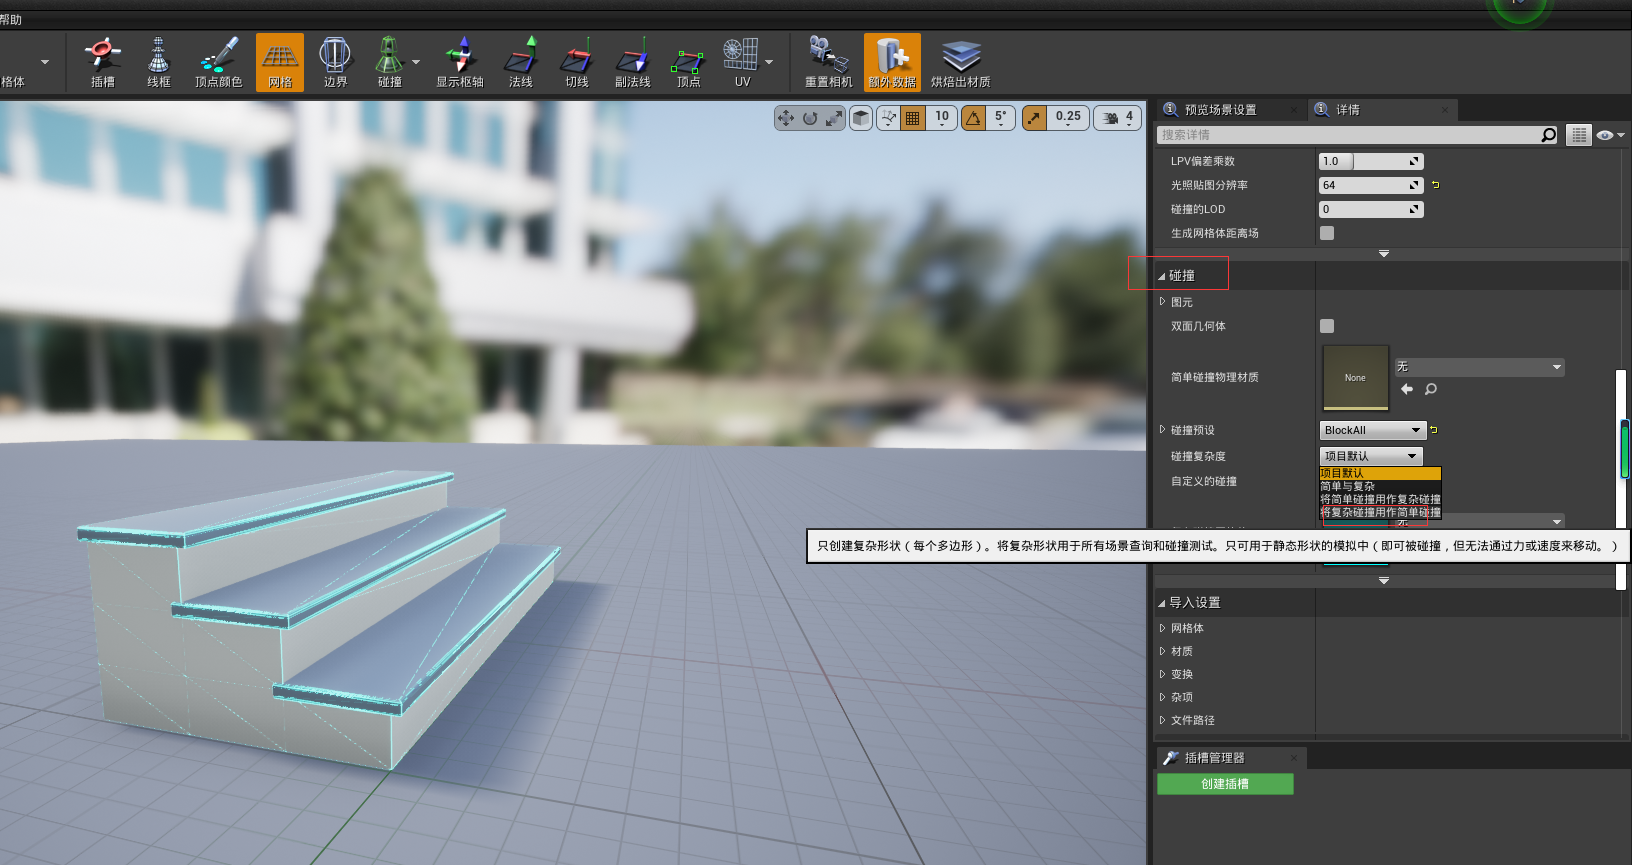Viewport: 1632px width, 865px height.
Task: Open camera speed 4 setting
Action: (x=1117, y=118)
